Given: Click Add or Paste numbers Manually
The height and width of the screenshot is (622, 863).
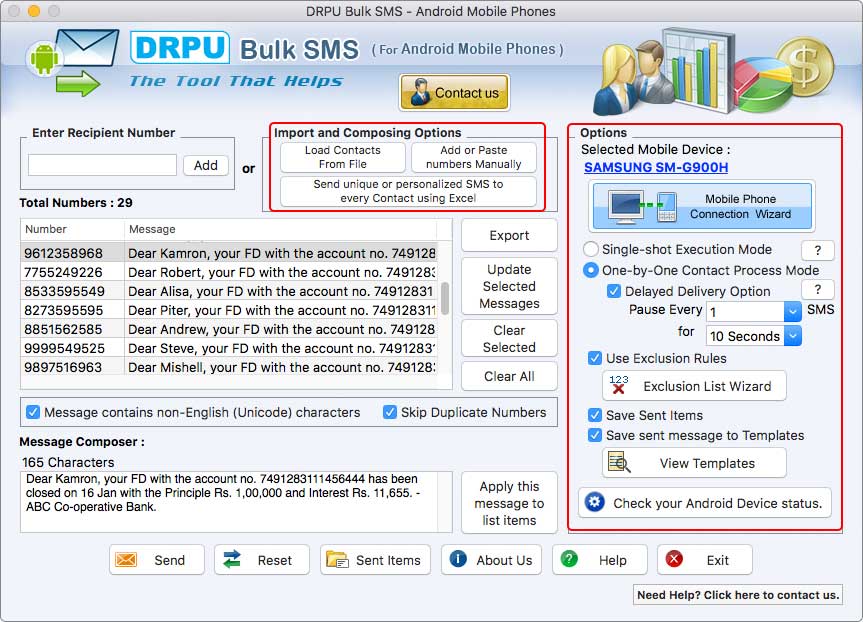Looking at the screenshot, I should (473, 157).
